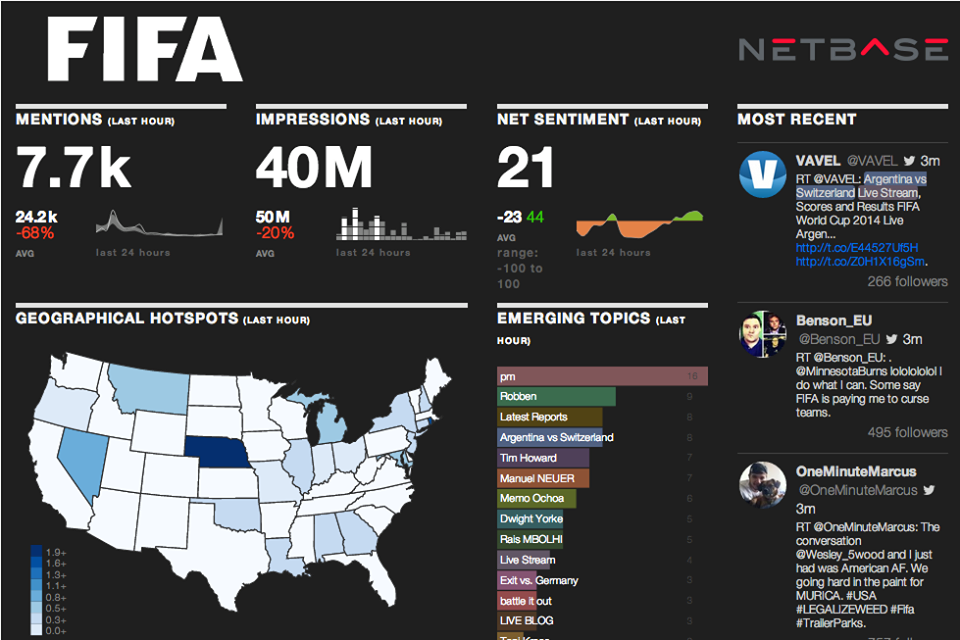Click the NetBase logo
The image size is (960, 640).
842,48
